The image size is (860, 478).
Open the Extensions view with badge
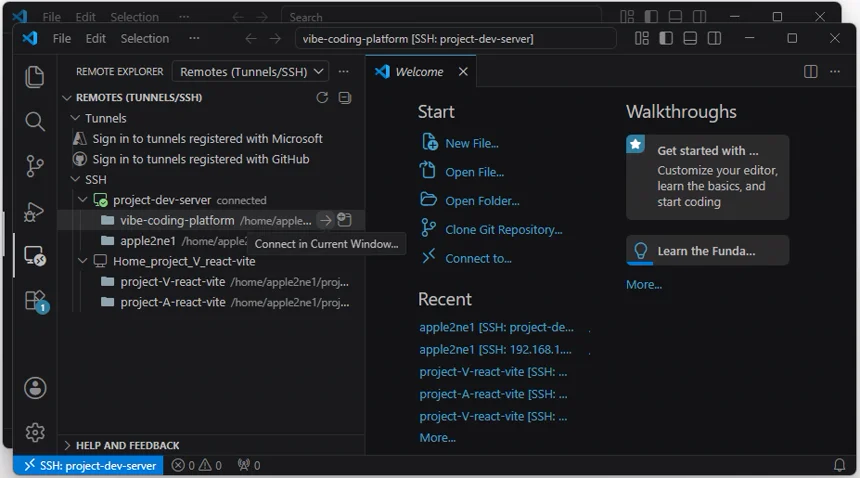coord(36,301)
